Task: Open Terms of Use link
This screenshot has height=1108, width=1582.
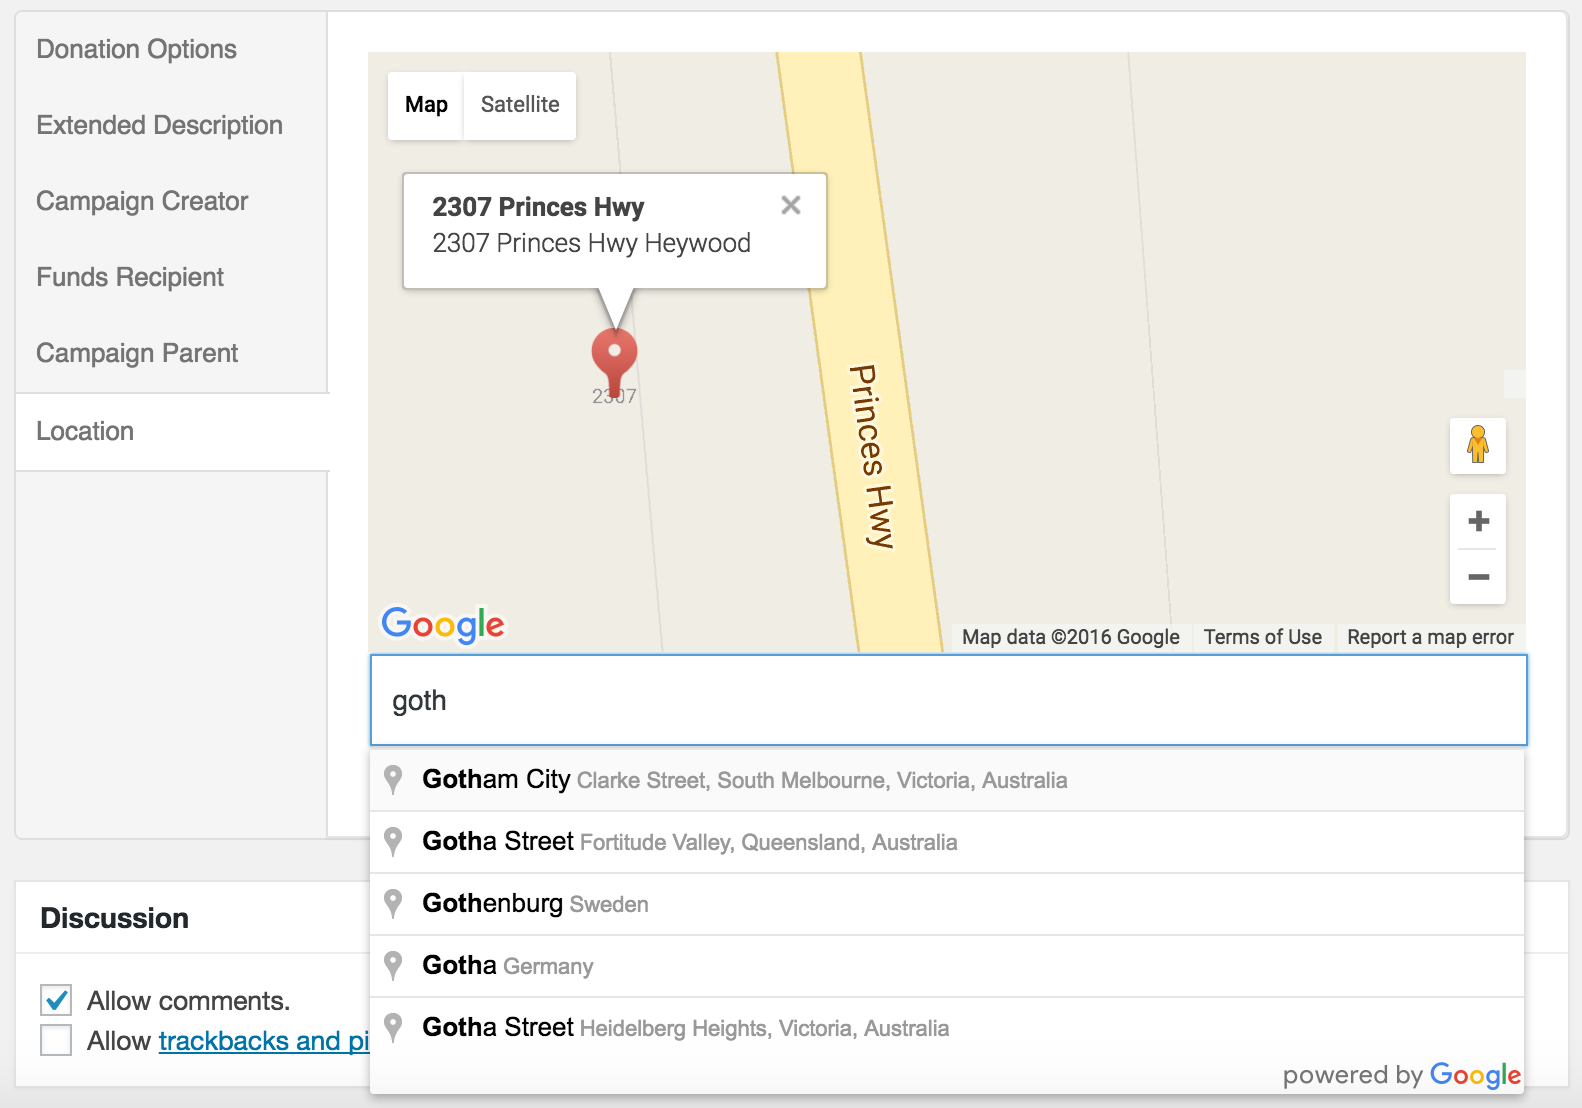Action: pos(1263,637)
